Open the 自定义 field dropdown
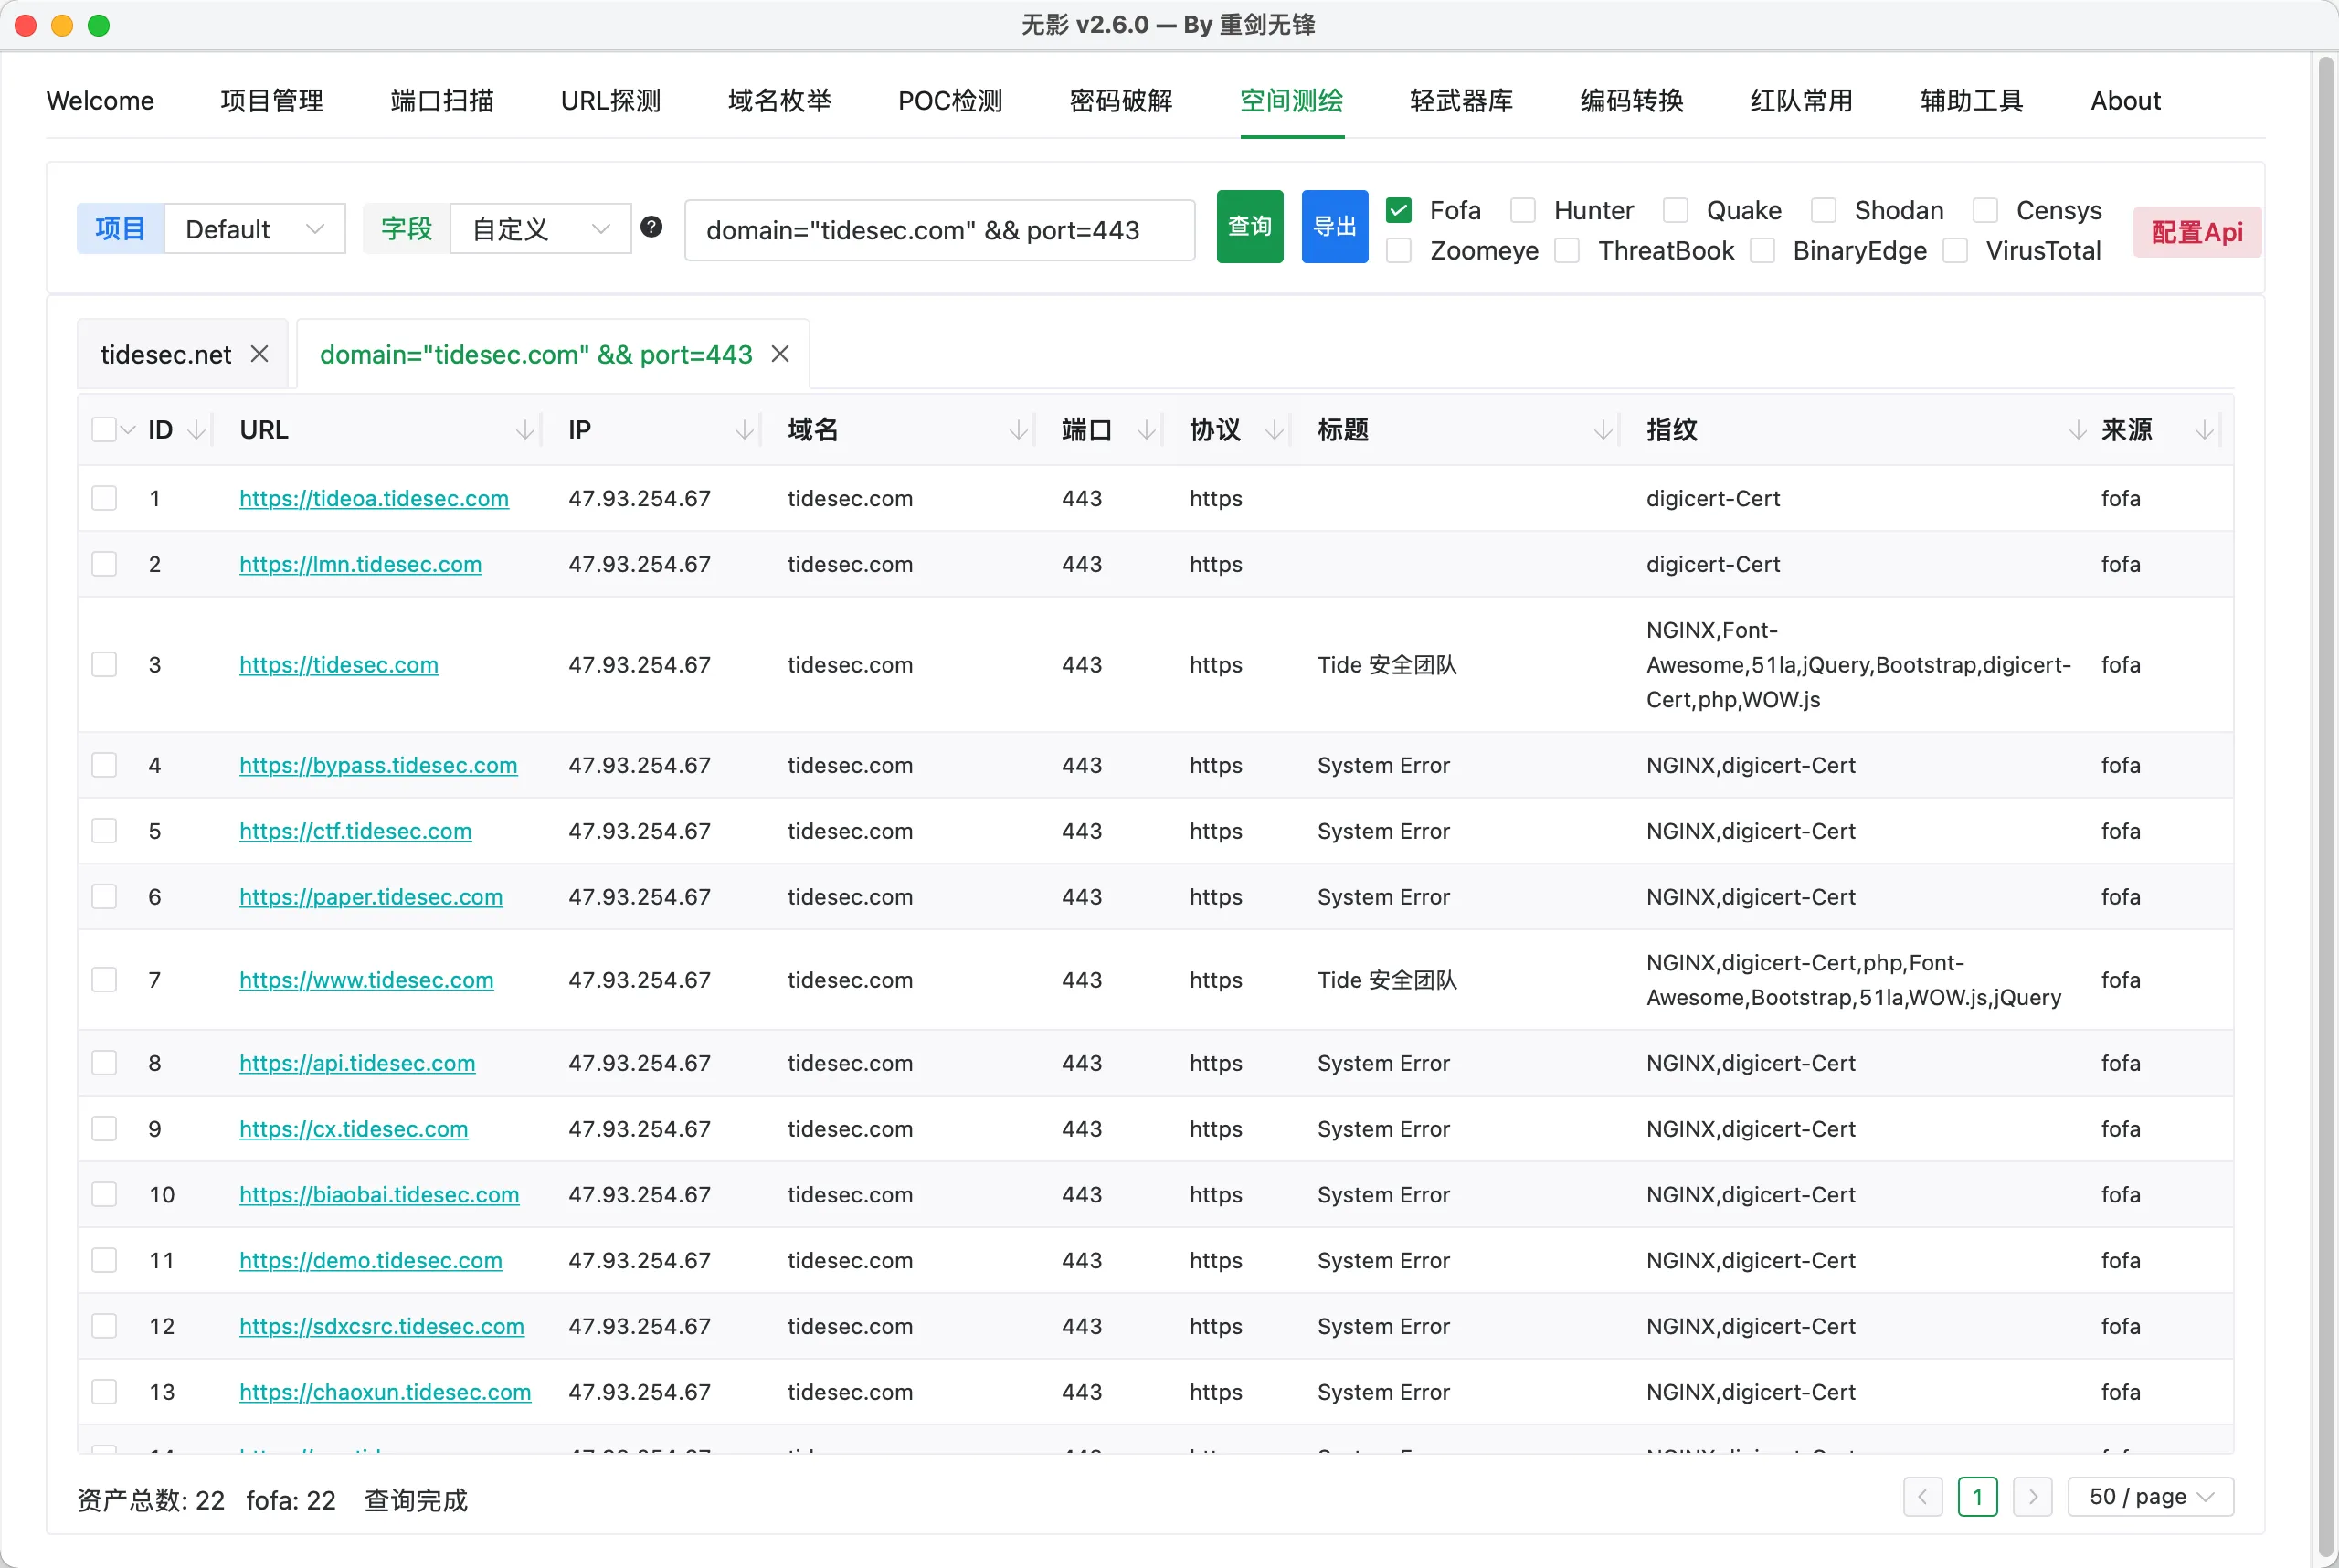 coord(540,229)
